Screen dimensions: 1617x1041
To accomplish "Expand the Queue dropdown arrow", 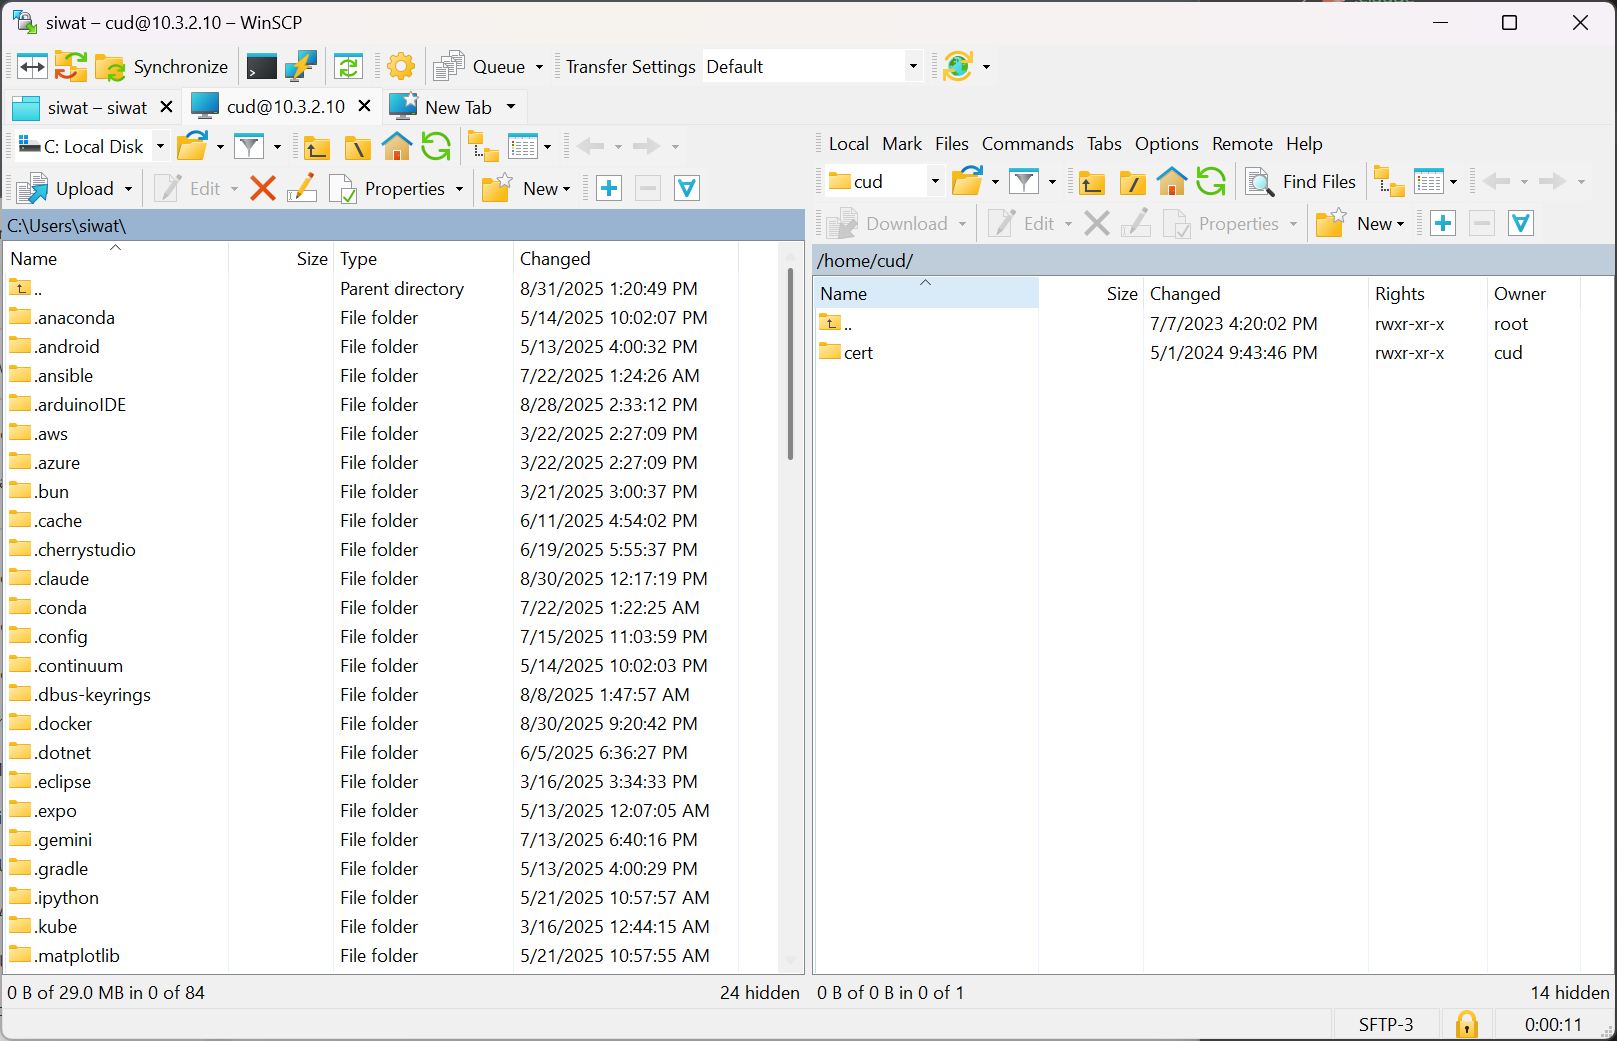I will point(539,67).
